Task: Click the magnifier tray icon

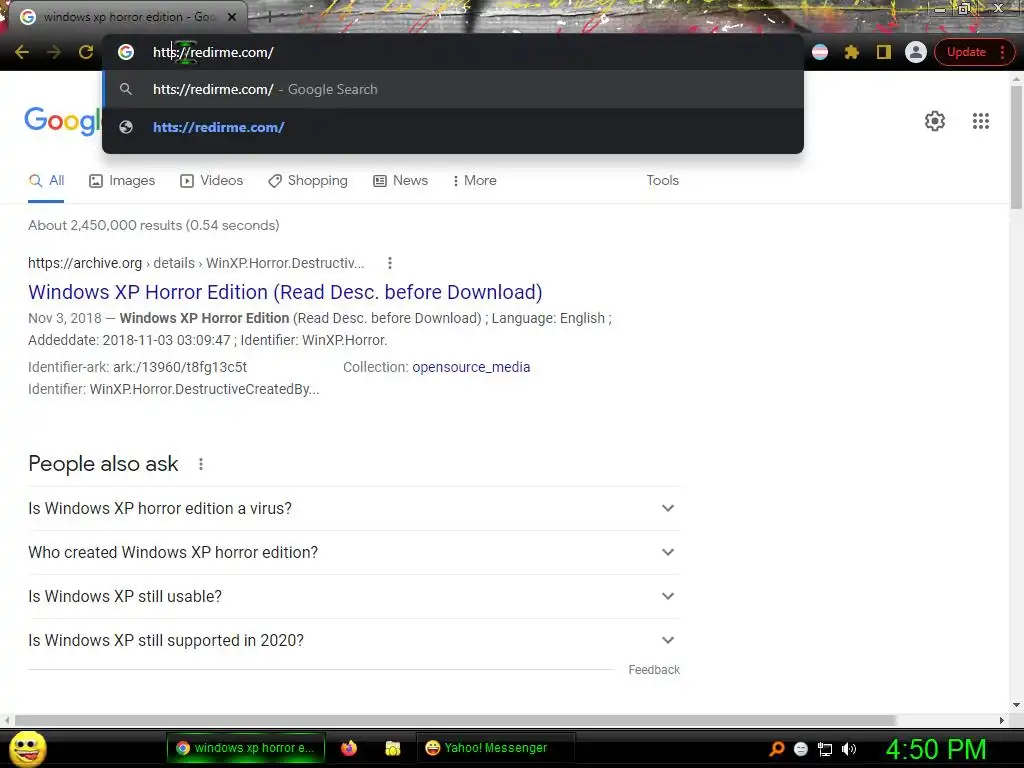Action: click(776, 749)
